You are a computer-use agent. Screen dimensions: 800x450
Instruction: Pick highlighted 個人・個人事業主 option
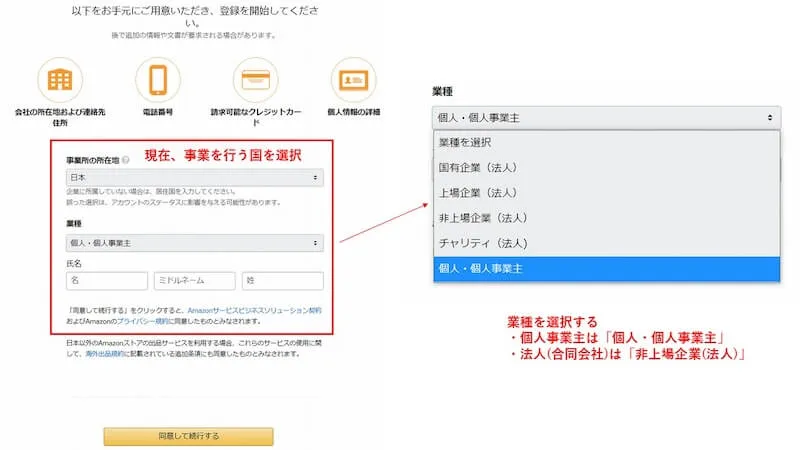(x=606, y=268)
